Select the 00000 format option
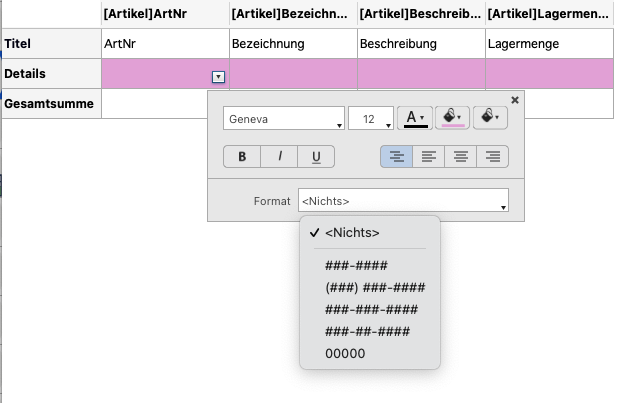This screenshot has width=624, height=403. [345, 354]
